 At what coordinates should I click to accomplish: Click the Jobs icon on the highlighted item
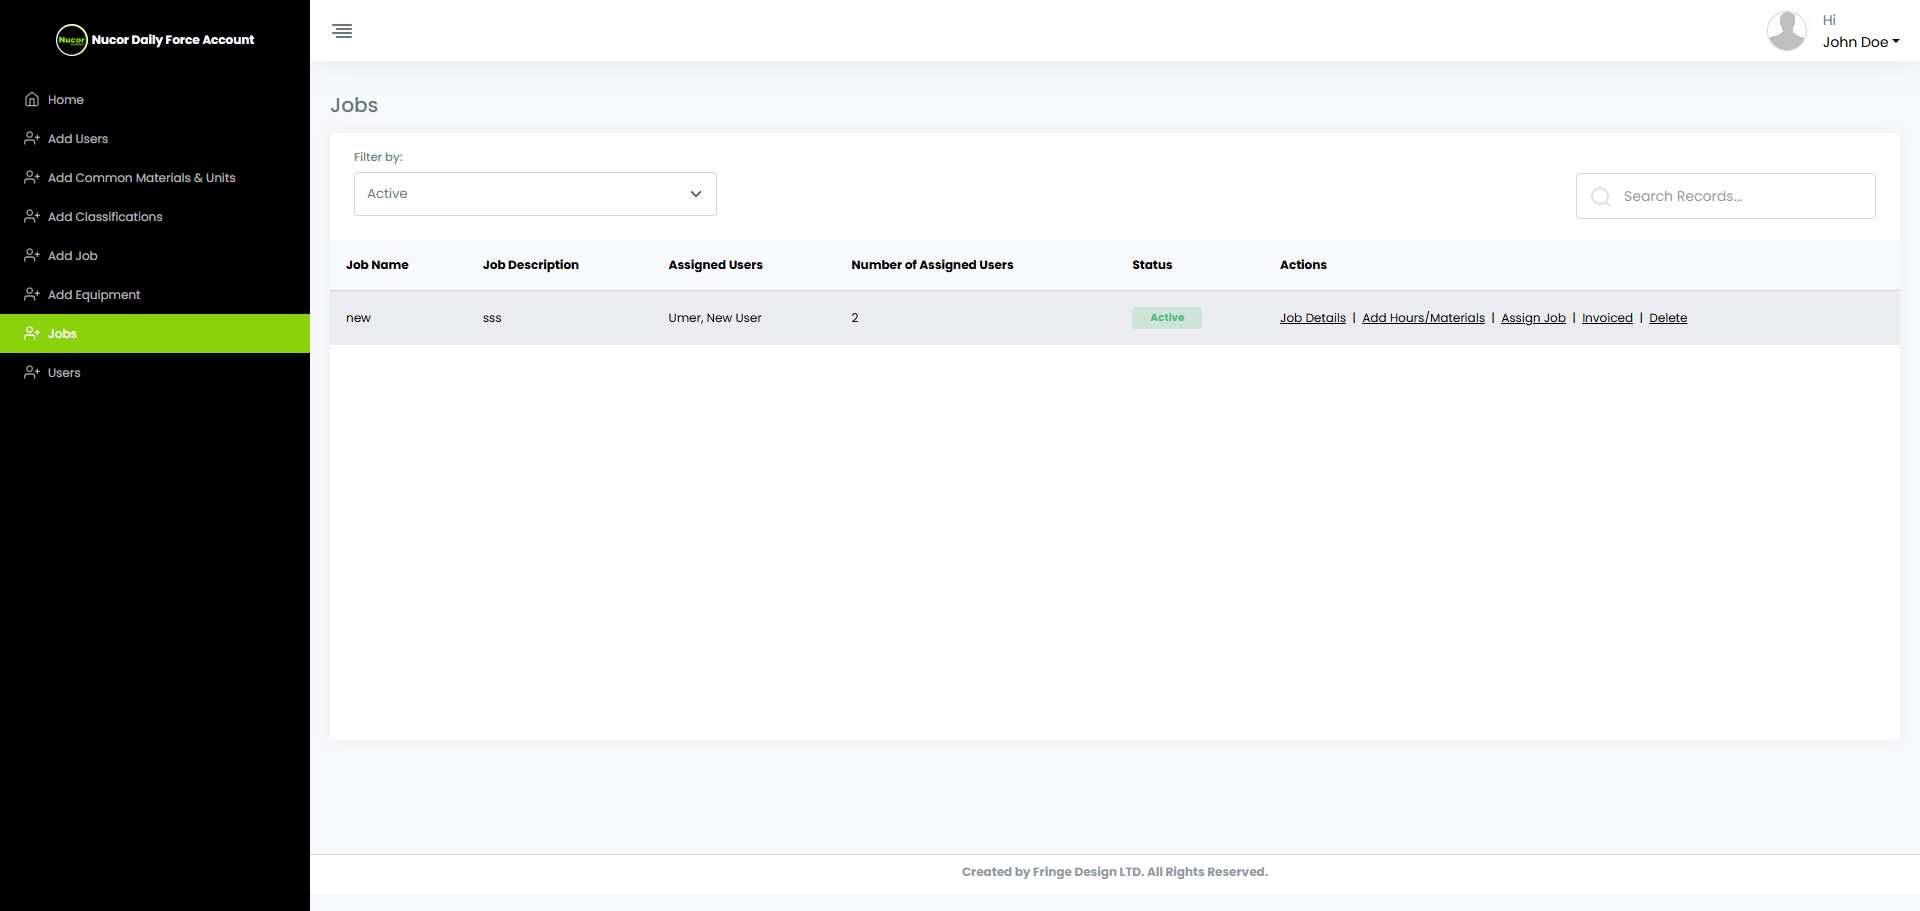pyautogui.click(x=31, y=333)
